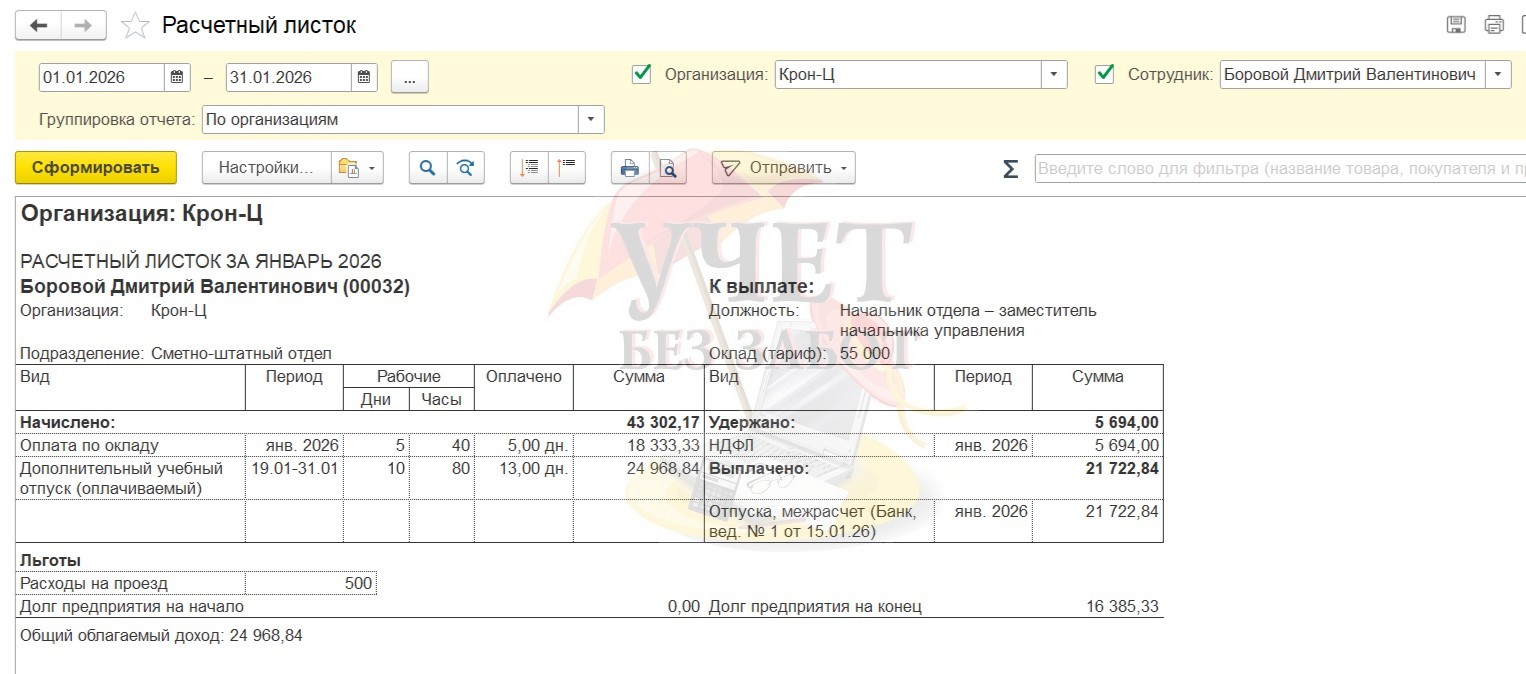Open calendar for end date 31.01.2026
This screenshot has height=674, width=1526.
click(x=364, y=77)
